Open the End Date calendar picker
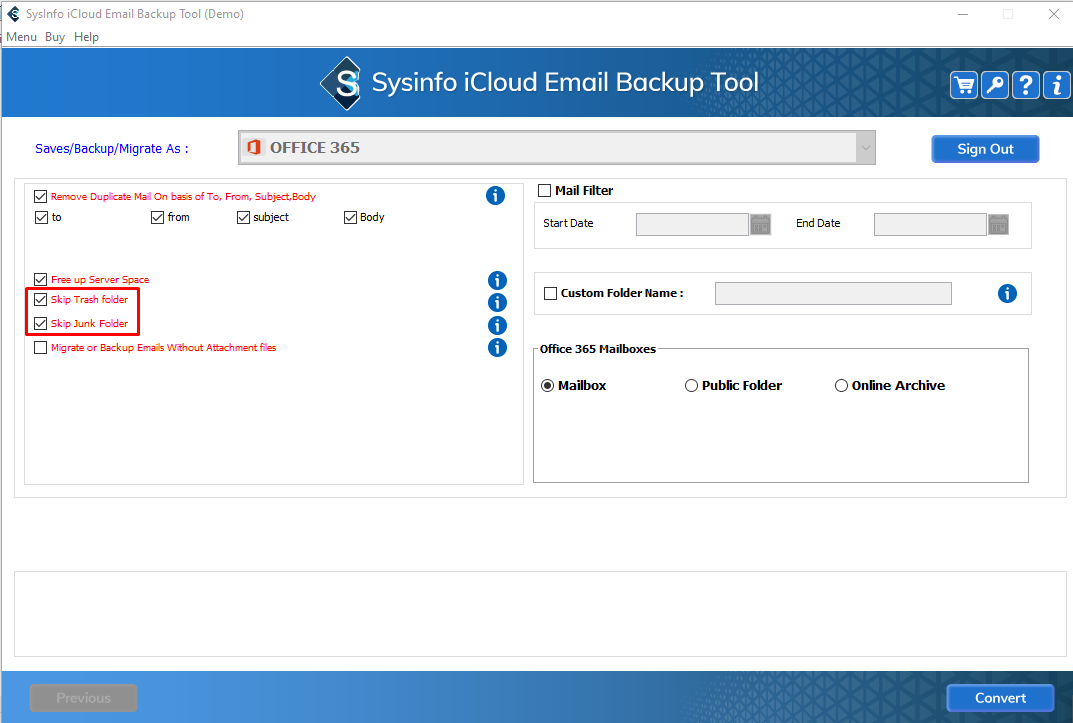This screenshot has width=1073, height=723. coord(998,224)
